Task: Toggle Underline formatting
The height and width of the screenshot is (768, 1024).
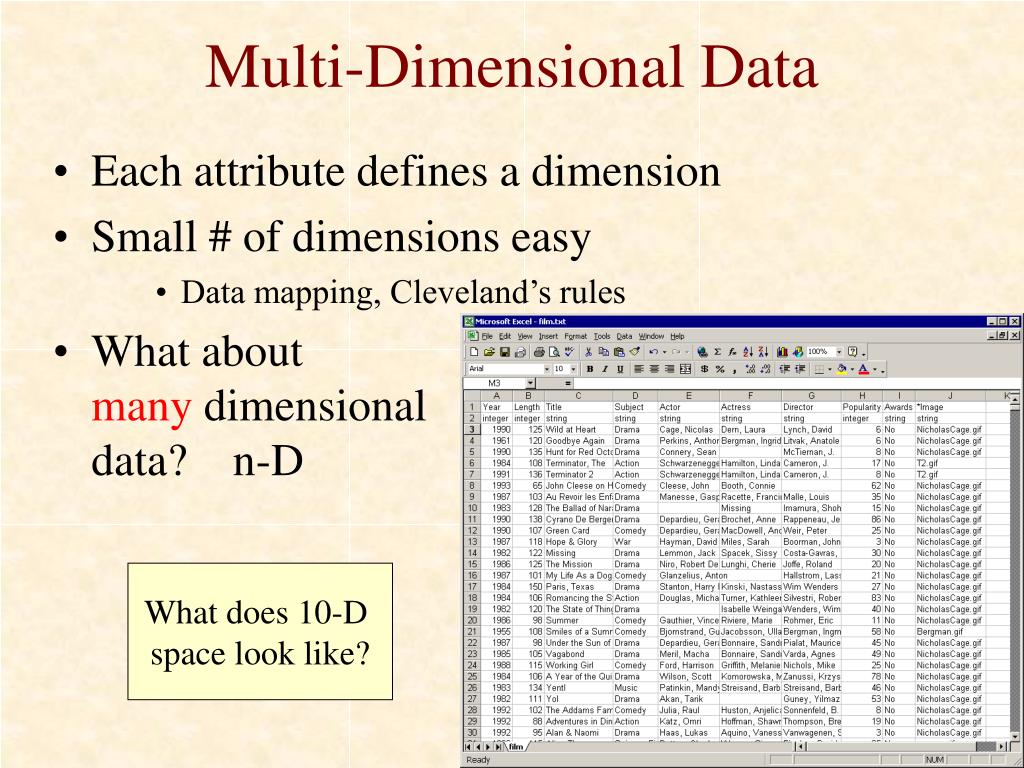Action: coord(620,369)
